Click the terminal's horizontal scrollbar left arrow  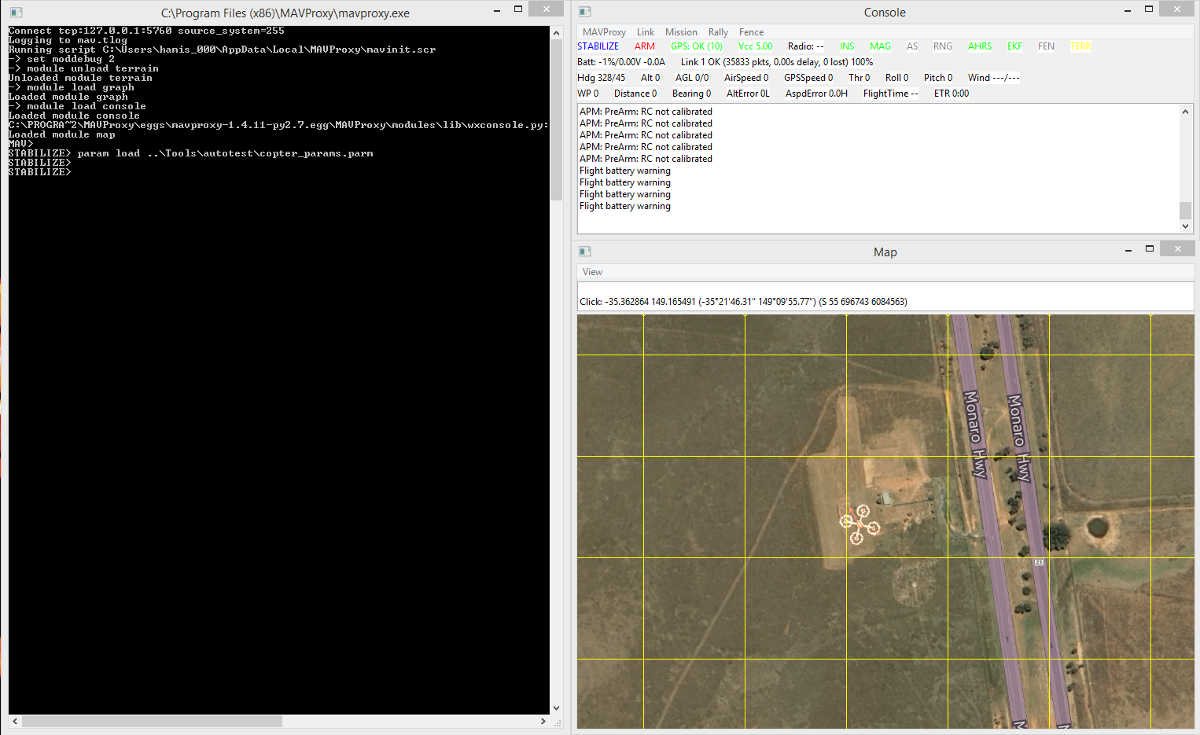coord(15,721)
